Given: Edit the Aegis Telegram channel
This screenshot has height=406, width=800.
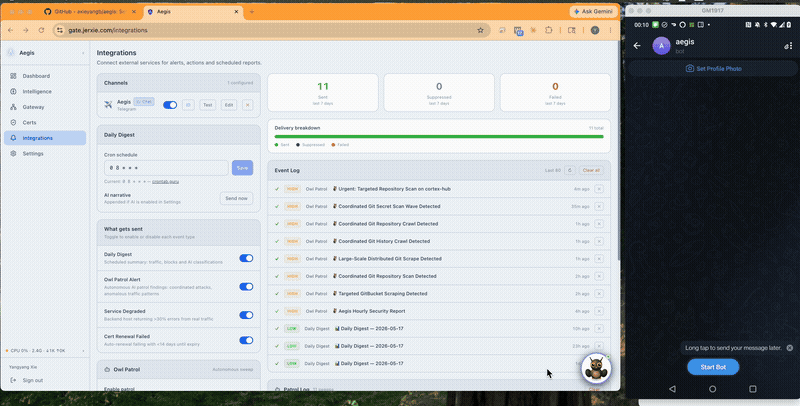Looking at the screenshot, I should 229,105.
